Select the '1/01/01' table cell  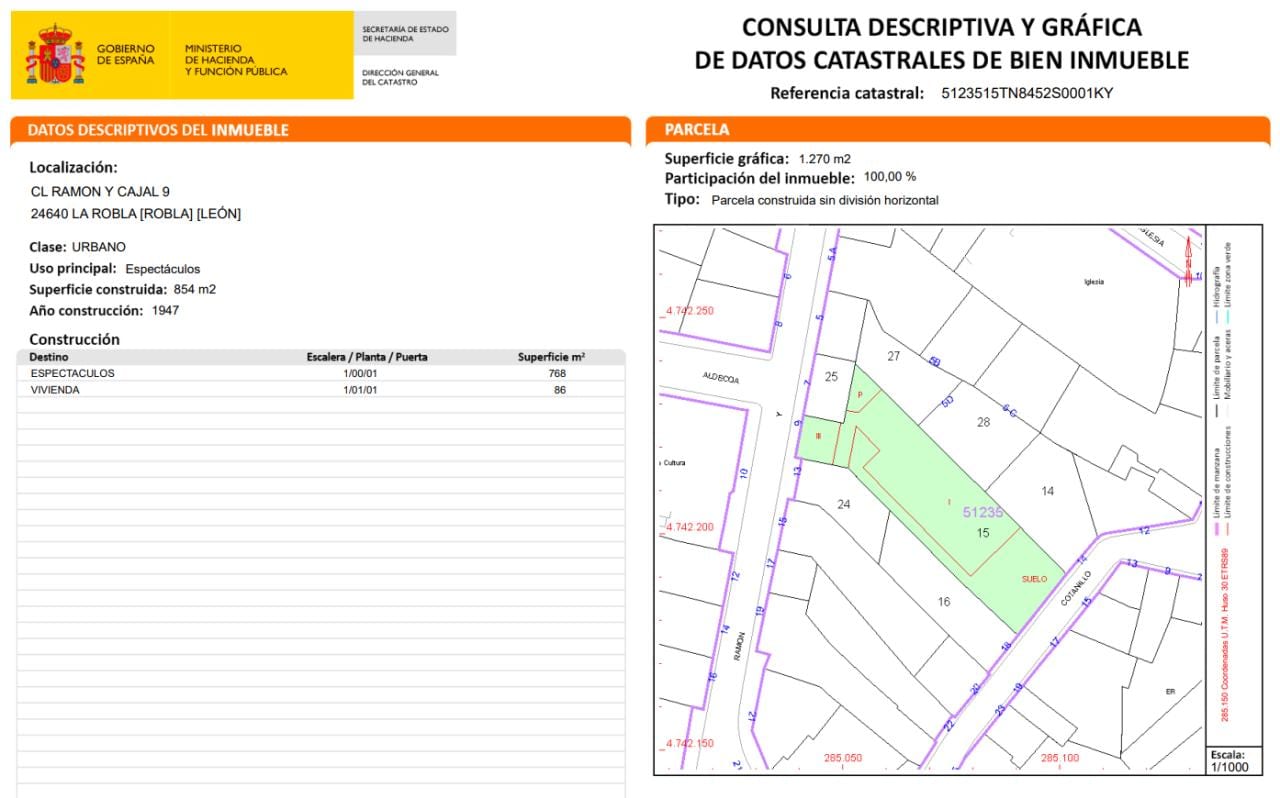click(x=360, y=390)
